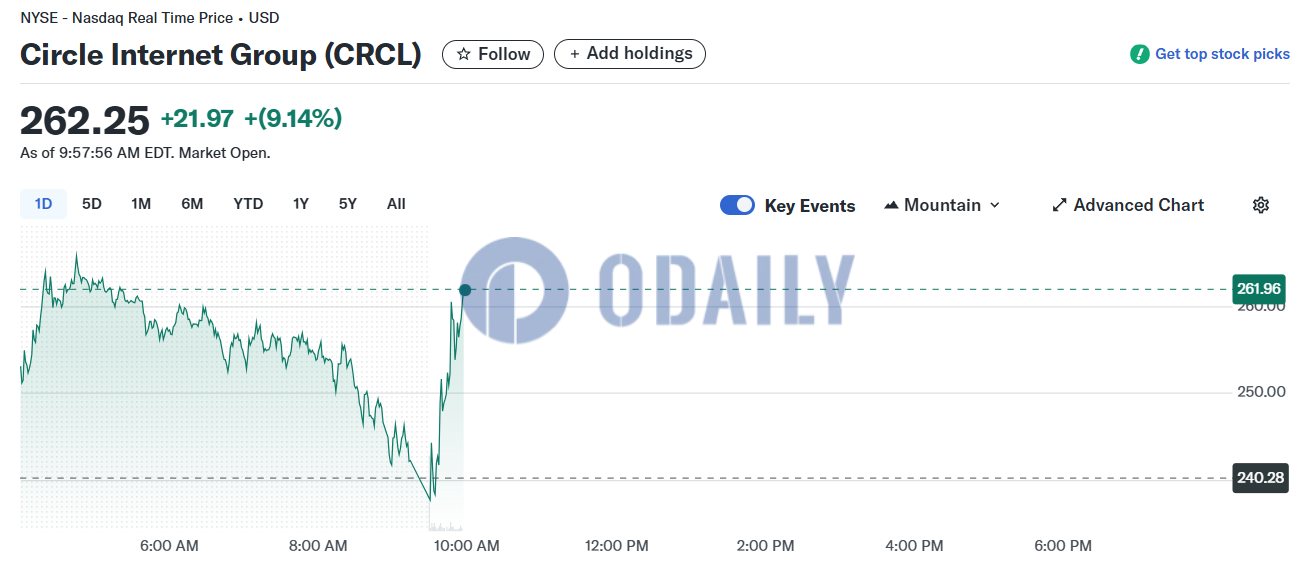Click the chevron next to Mountain

click(994, 205)
